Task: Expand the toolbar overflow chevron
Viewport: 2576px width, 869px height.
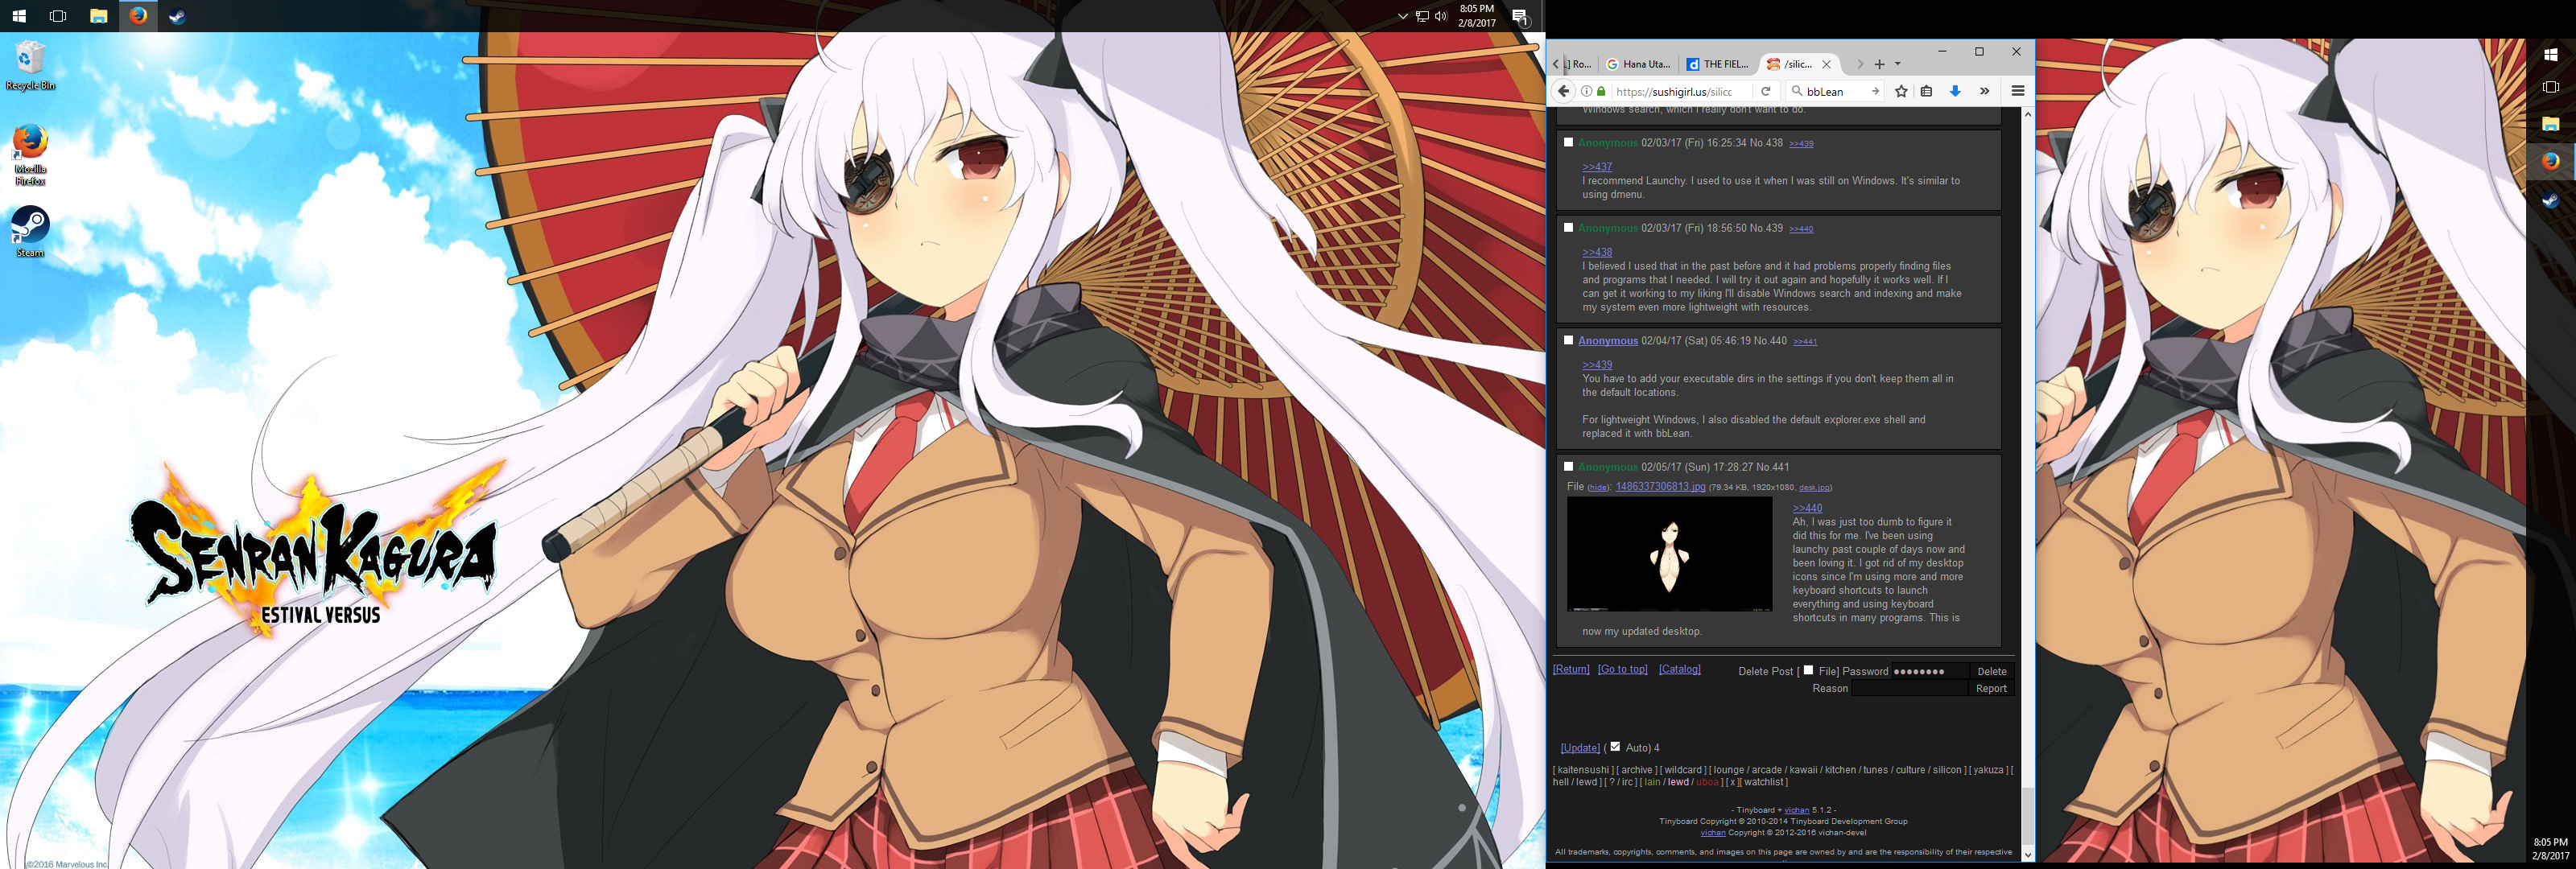Action: pyautogui.click(x=1984, y=91)
